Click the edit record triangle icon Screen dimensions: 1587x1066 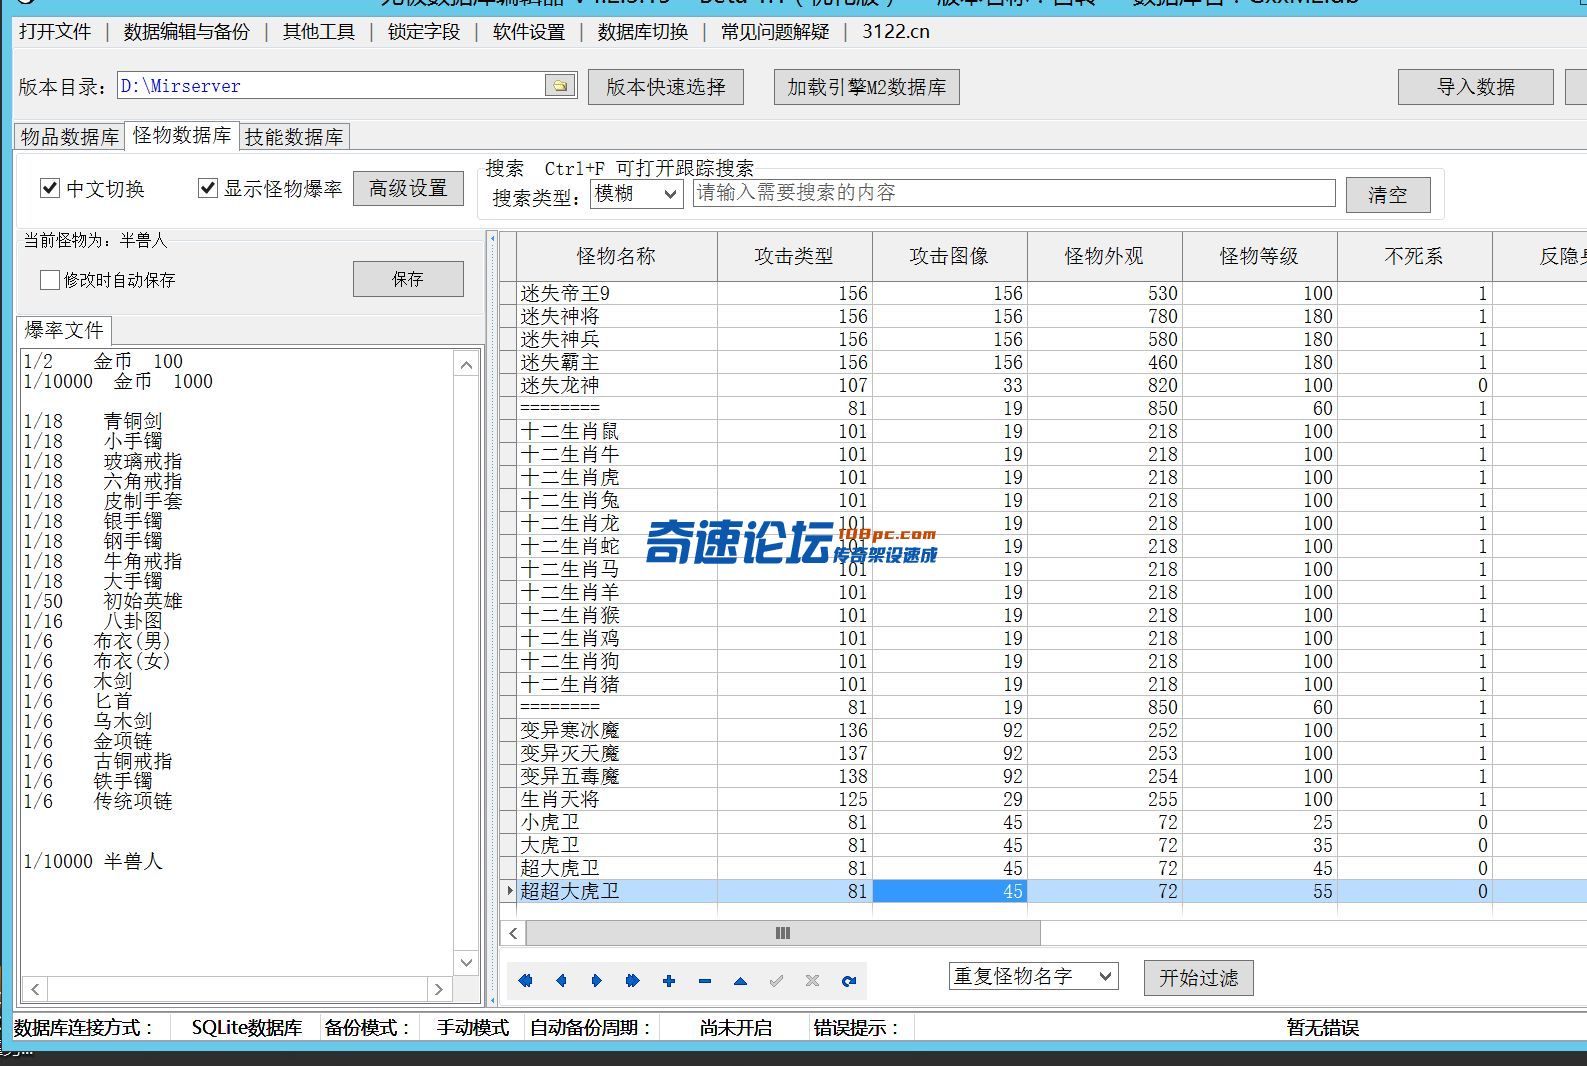[x=741, y=981]
